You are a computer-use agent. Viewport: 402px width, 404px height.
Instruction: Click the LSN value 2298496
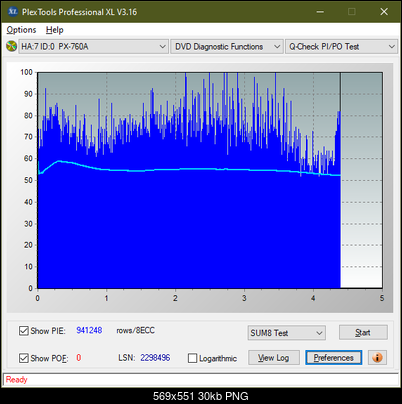pyautogui.click(x=155, y=358)
